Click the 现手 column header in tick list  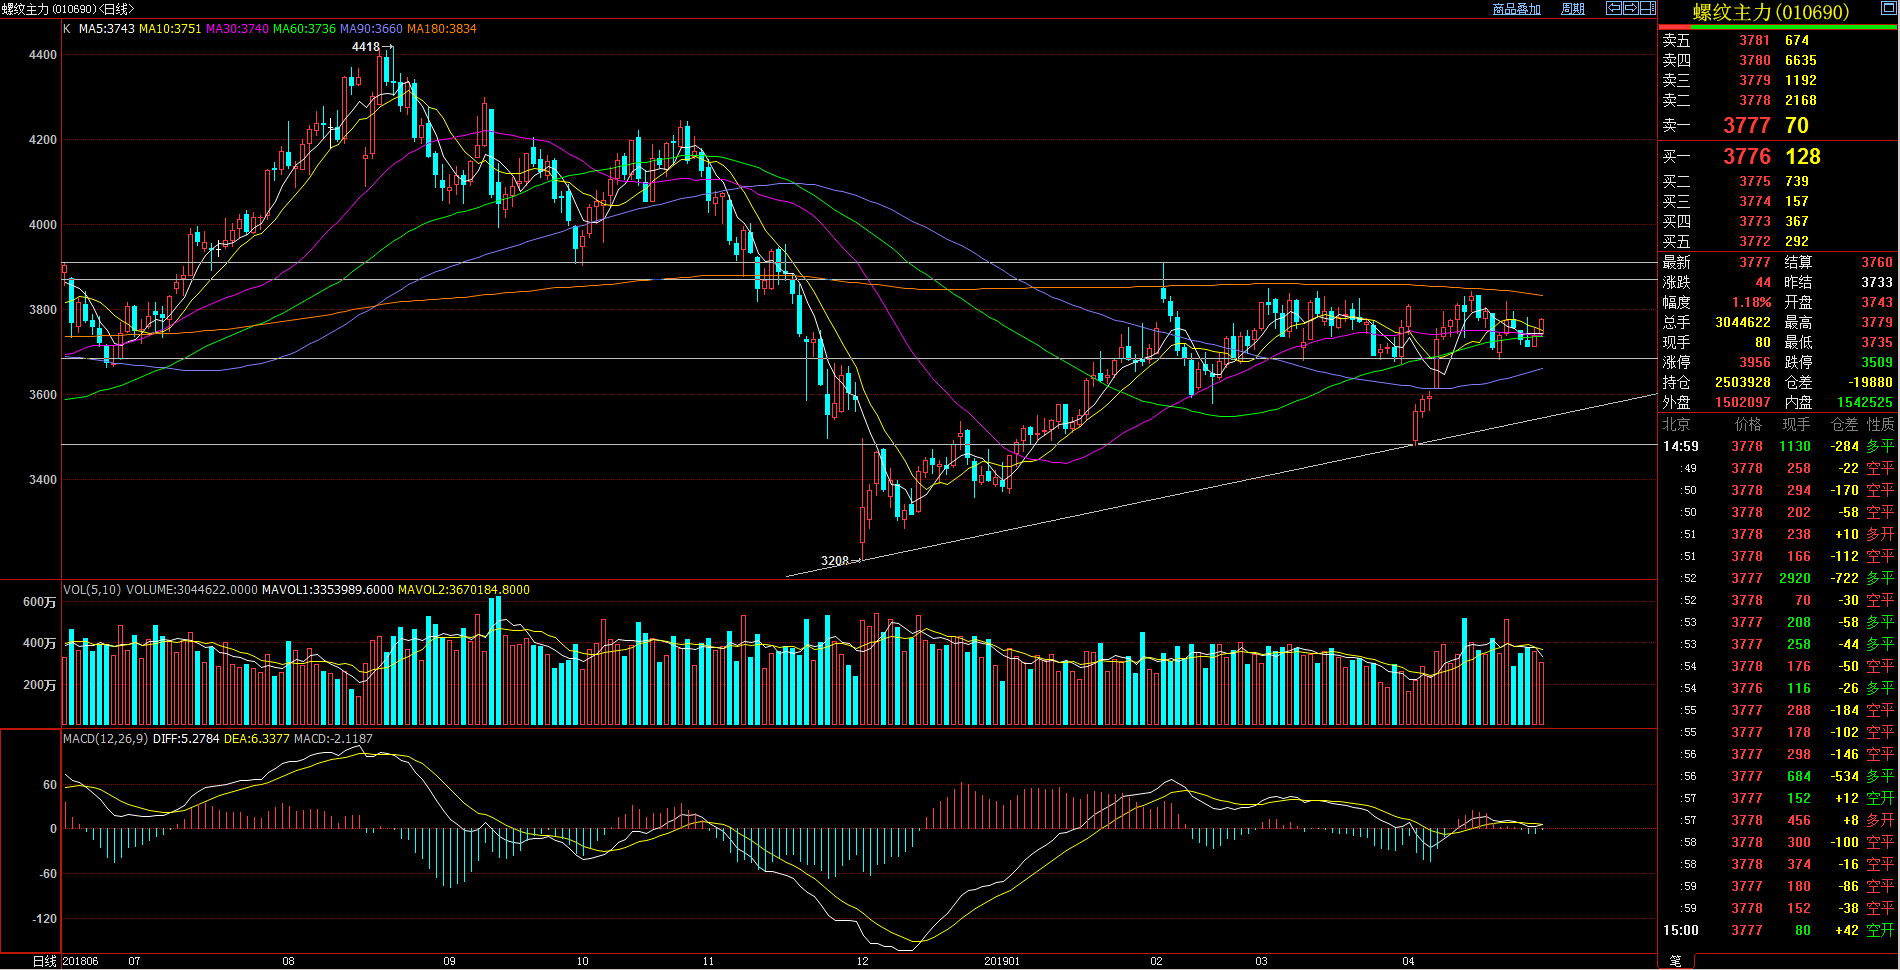coord(1796,425)
